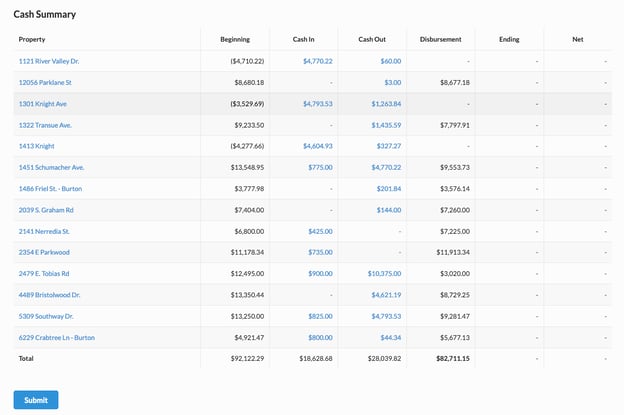Image resolution: width=624 pixels, height=415 pixels.
Task: Open 1451 Schumacher Ave. property
Action: click(x=51, y=167)
